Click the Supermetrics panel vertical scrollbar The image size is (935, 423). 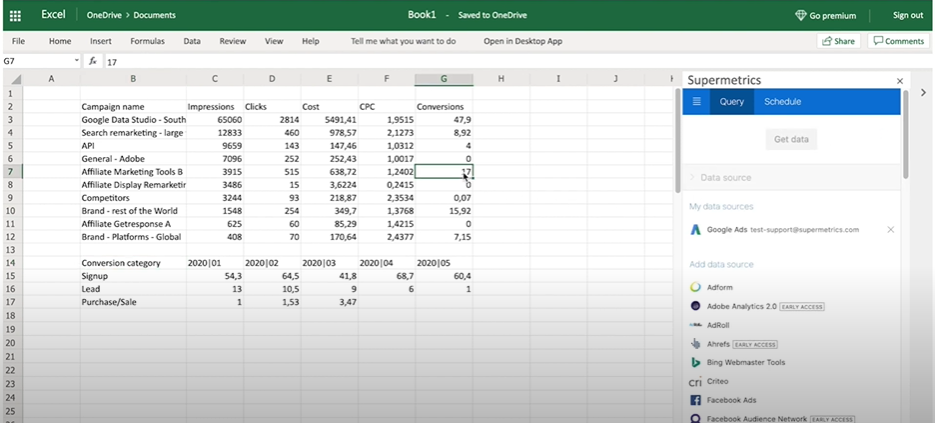pyautogui.click(x=906, y=134)
